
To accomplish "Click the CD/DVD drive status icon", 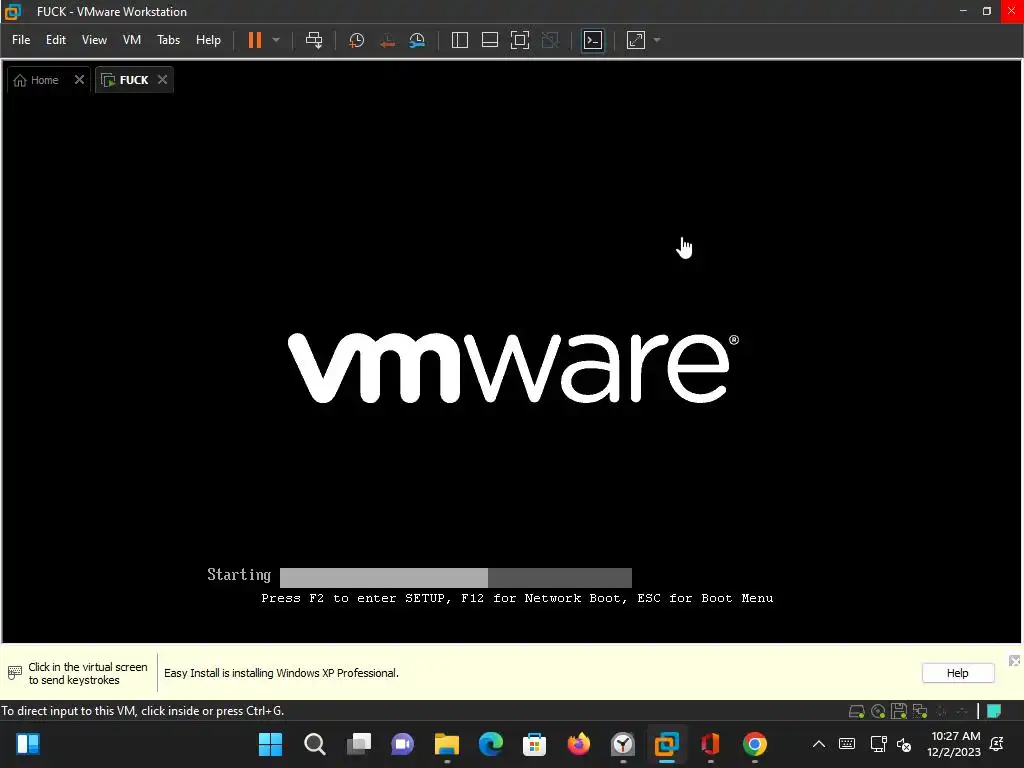I will pos(878,711).
